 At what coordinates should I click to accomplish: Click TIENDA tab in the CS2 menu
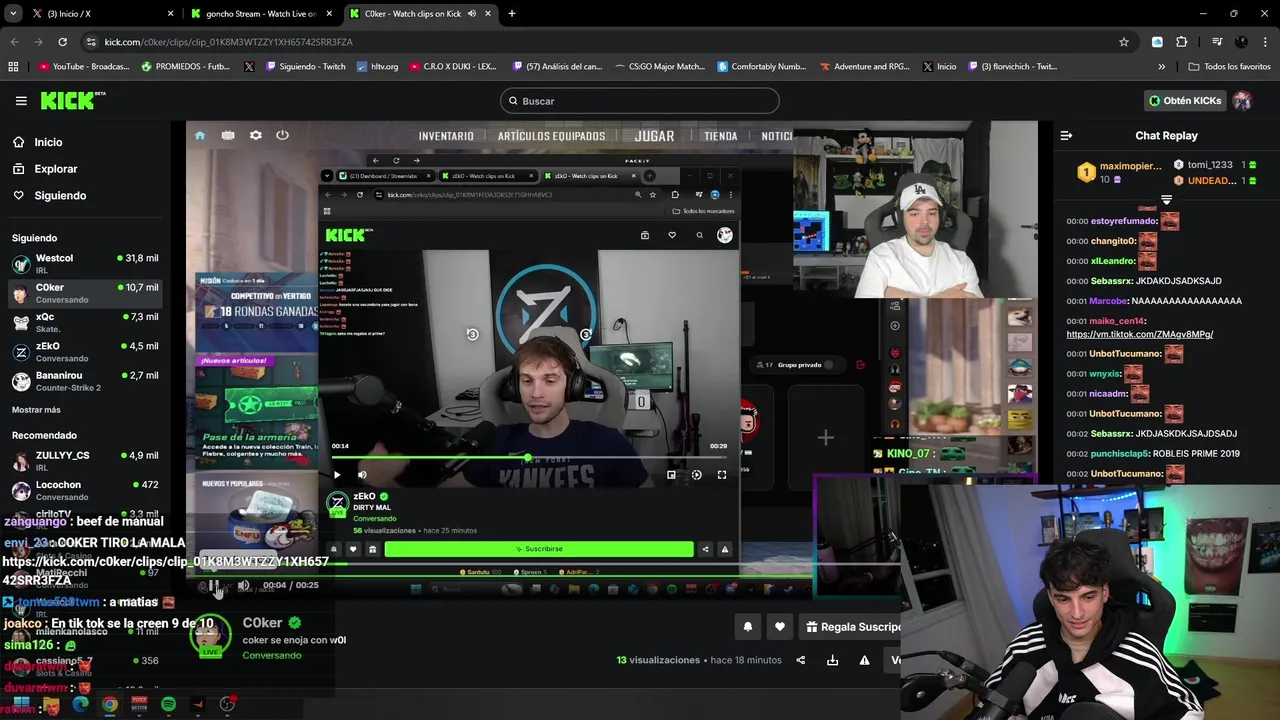720,137
